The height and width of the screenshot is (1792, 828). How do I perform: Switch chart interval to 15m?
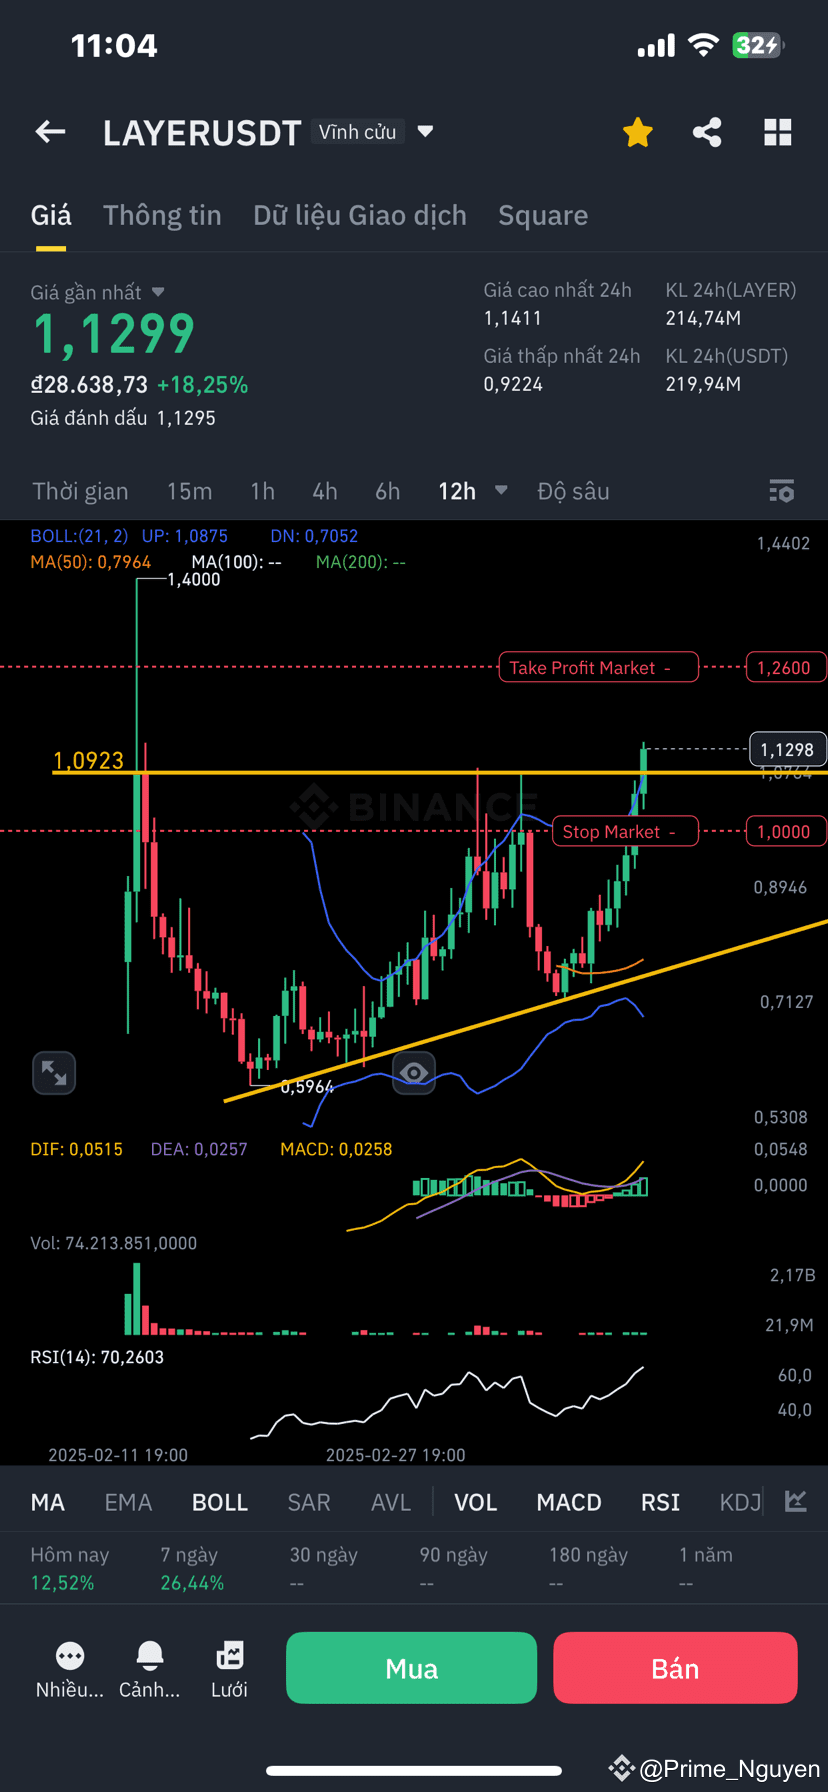pyautogui.click(x=189, y=491)
